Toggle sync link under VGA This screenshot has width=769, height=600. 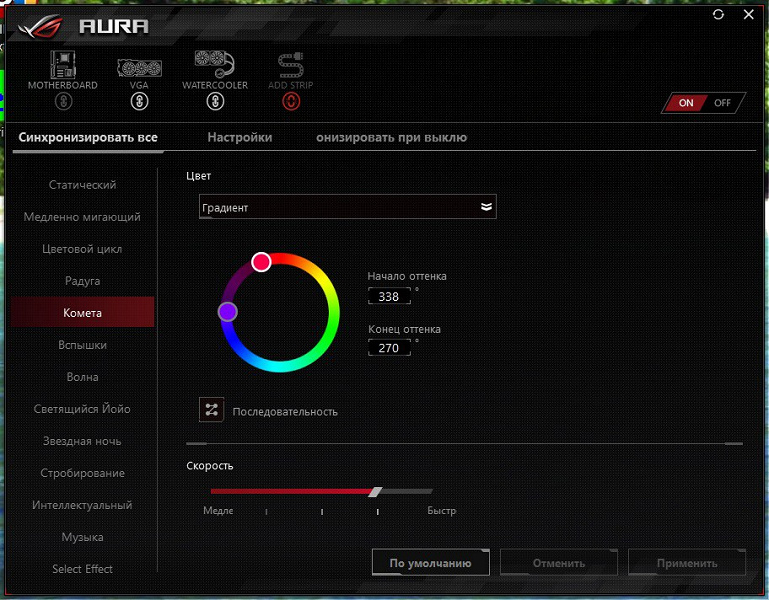click(x=139, y=102)
